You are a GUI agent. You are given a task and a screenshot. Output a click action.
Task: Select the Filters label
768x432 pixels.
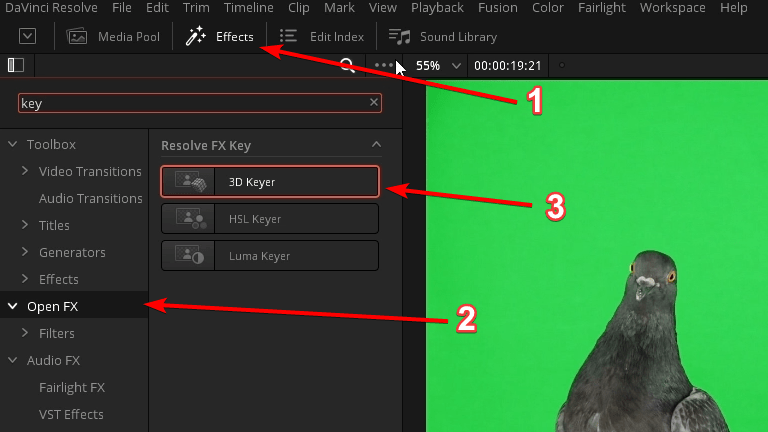tap(57, 334)
